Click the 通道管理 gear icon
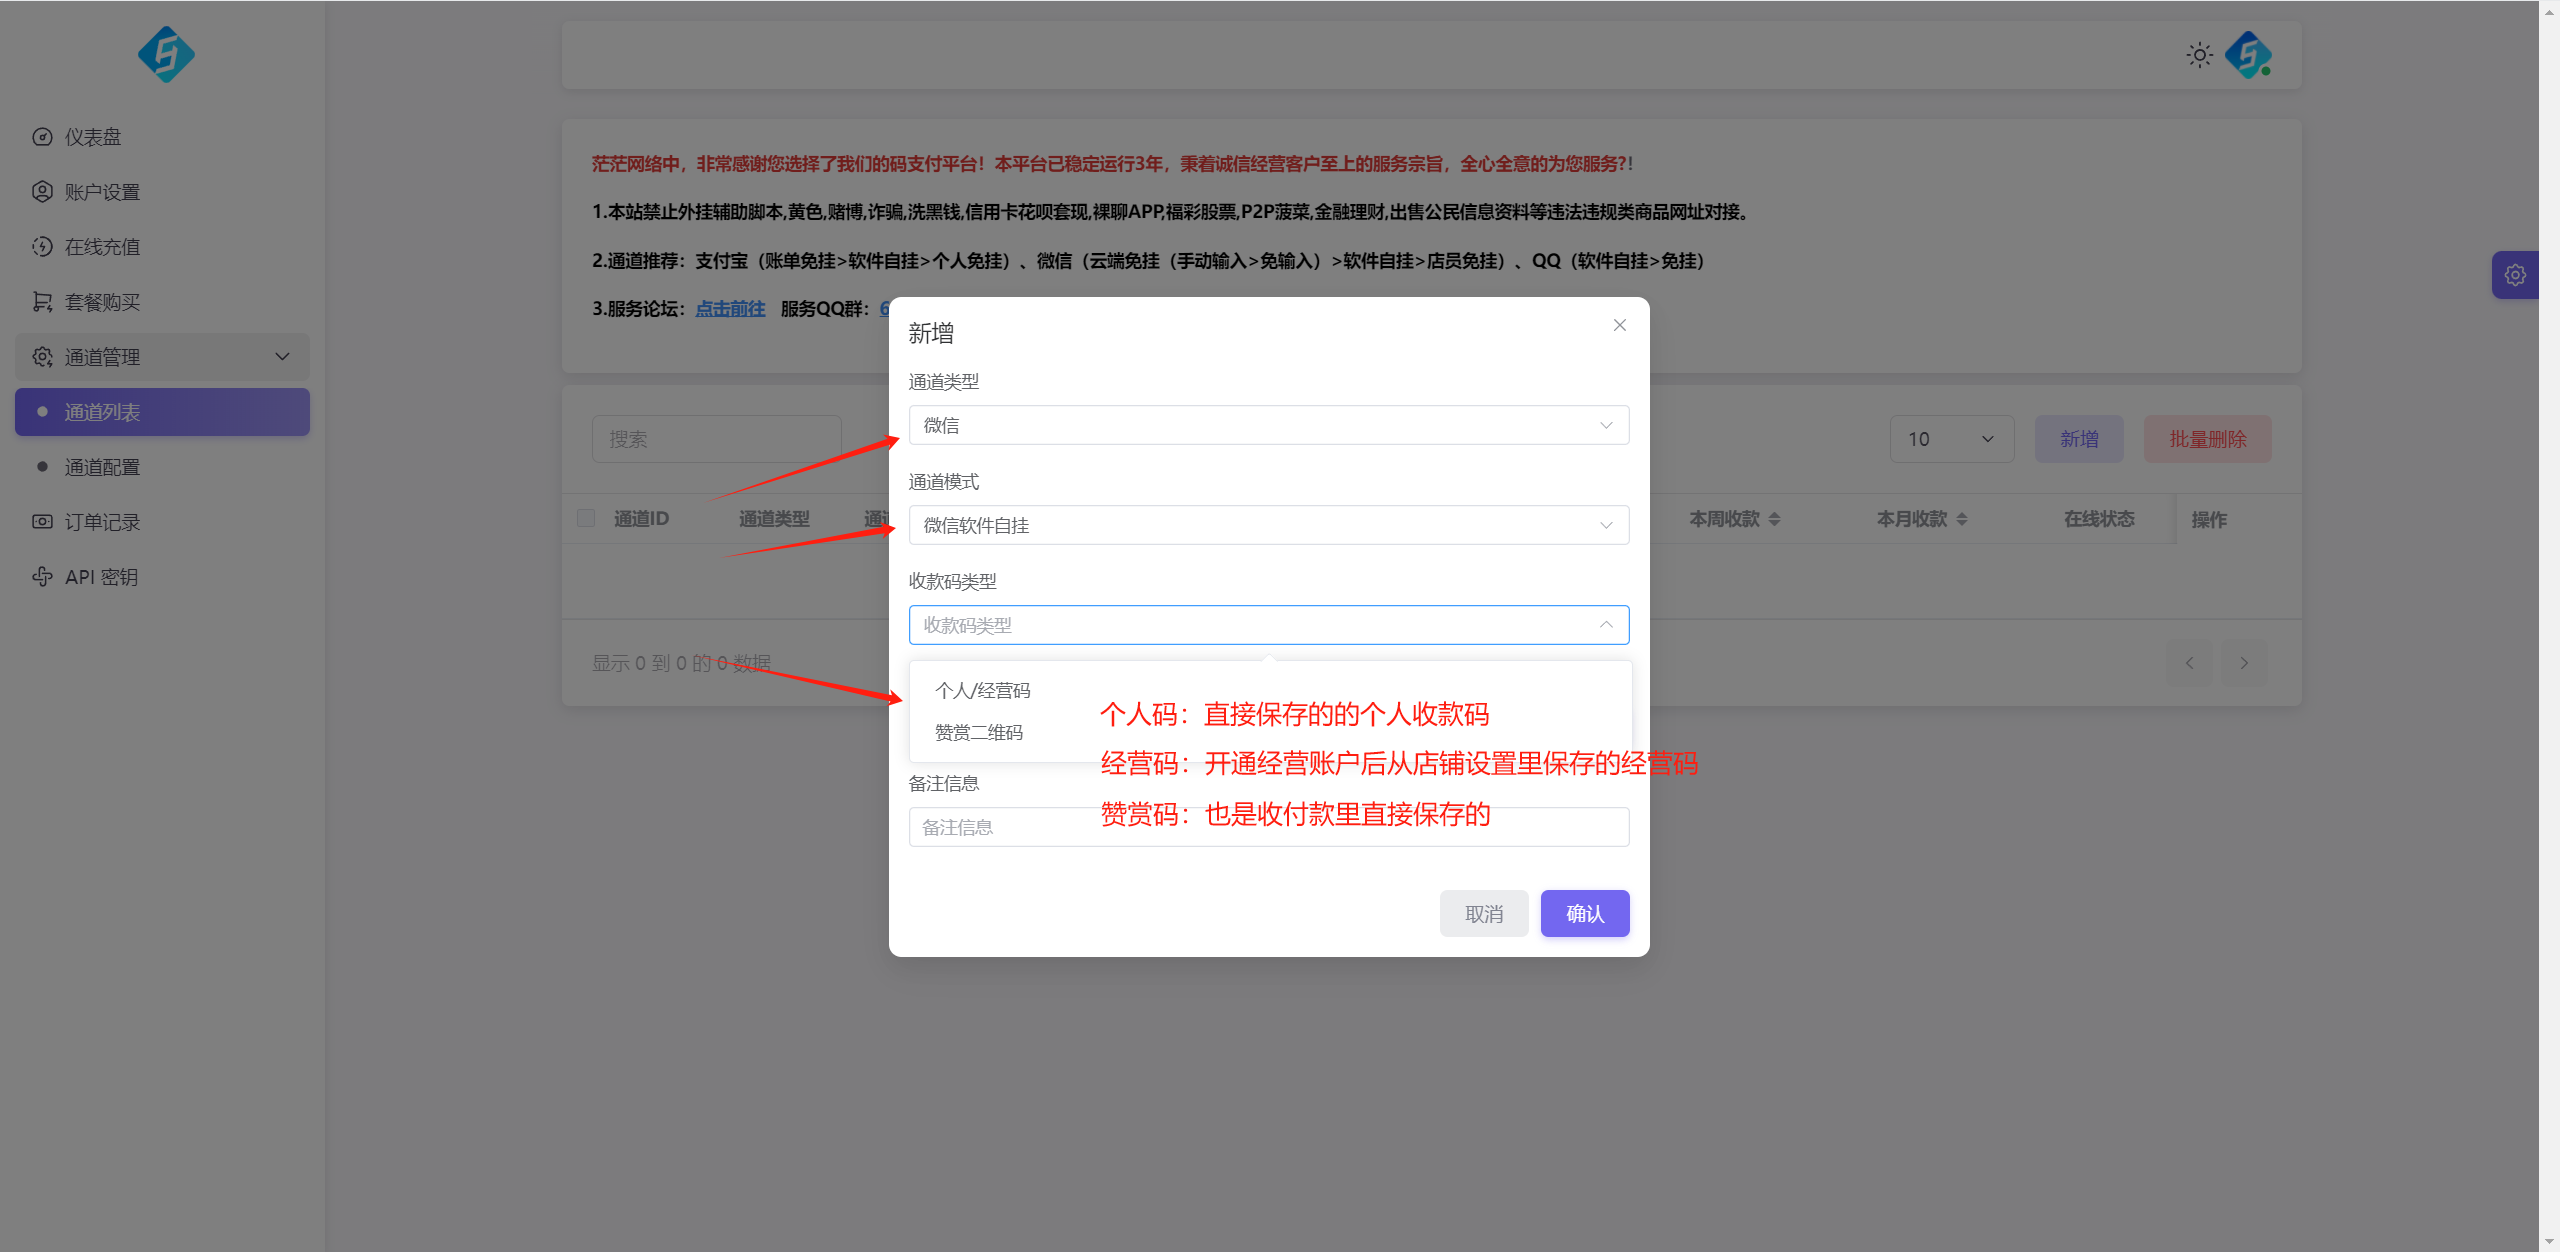The width and height of the screenshot is (2560, 1252). click(42, 357)
